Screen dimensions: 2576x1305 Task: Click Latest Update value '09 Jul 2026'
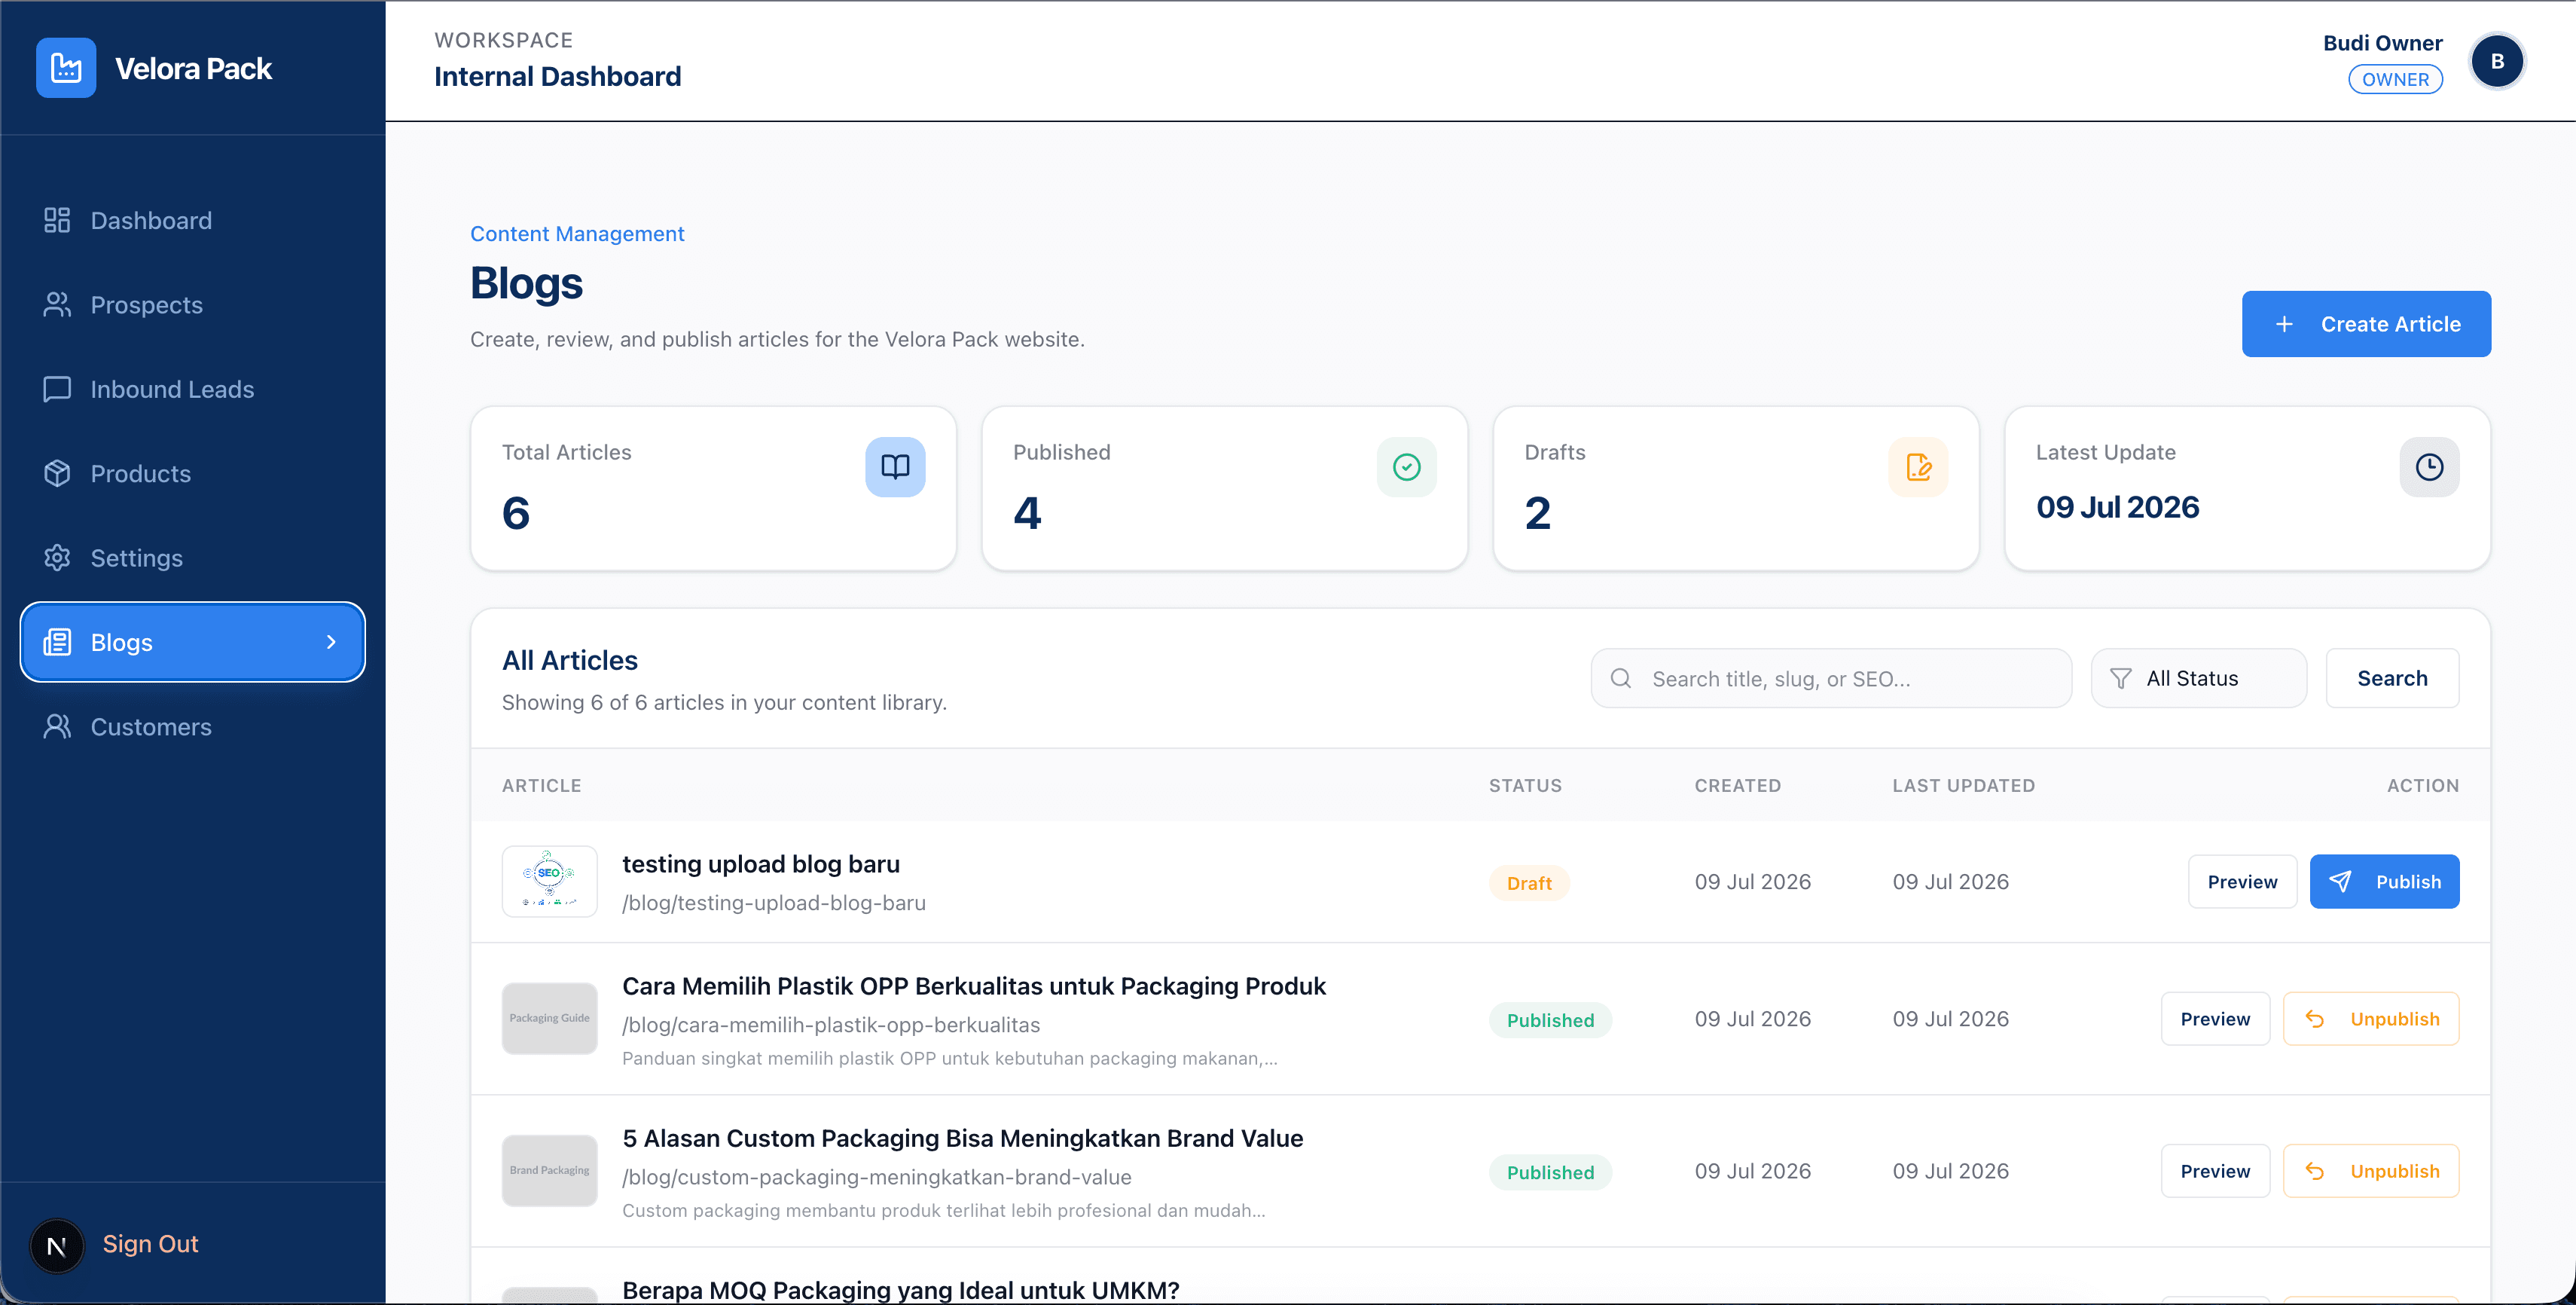[2117, 507]
